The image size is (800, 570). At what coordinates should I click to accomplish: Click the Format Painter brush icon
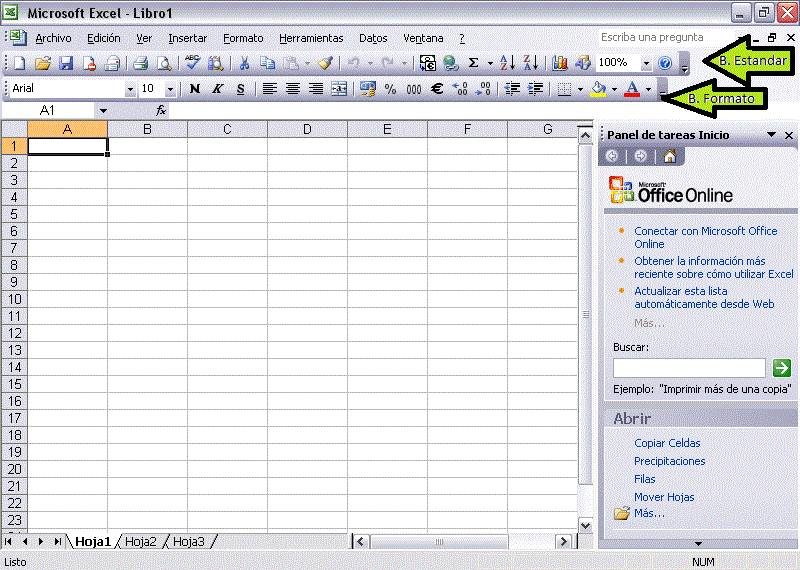pos(325,63)
